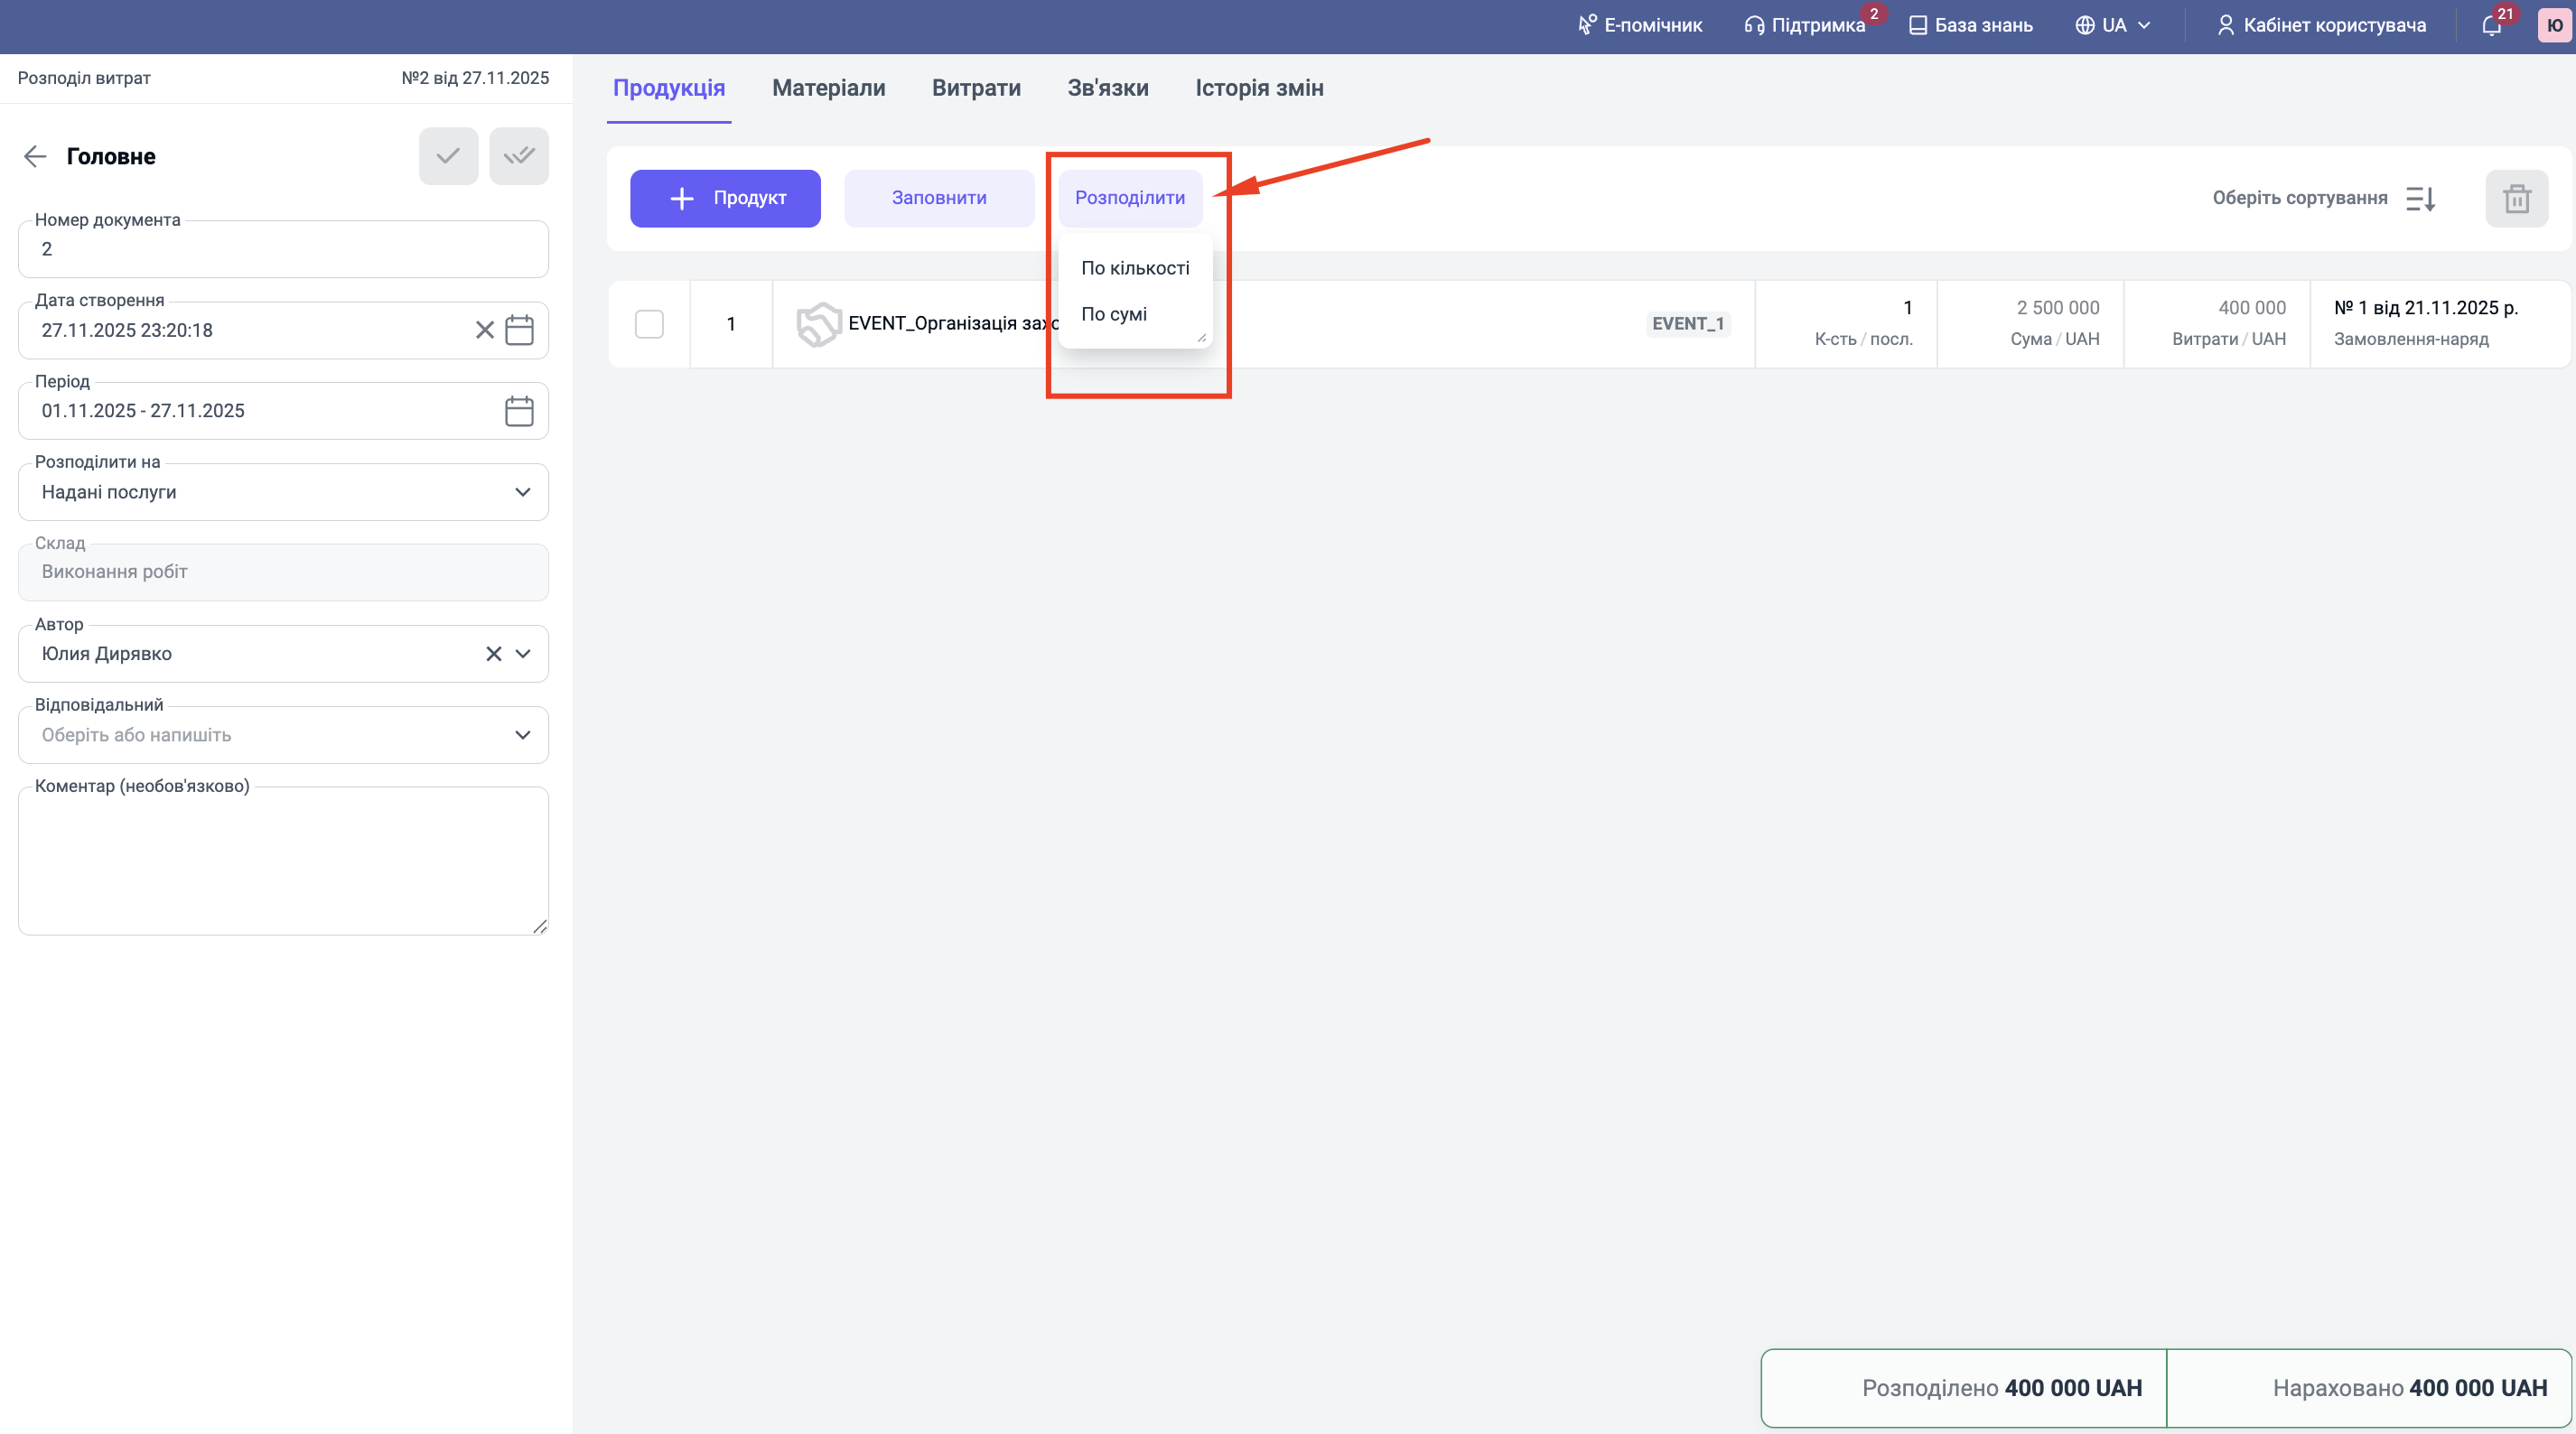Select По кількості menu option
Image resolution: width=2576 pixels, height=1434 pixels.
[x=1135, y=268]
